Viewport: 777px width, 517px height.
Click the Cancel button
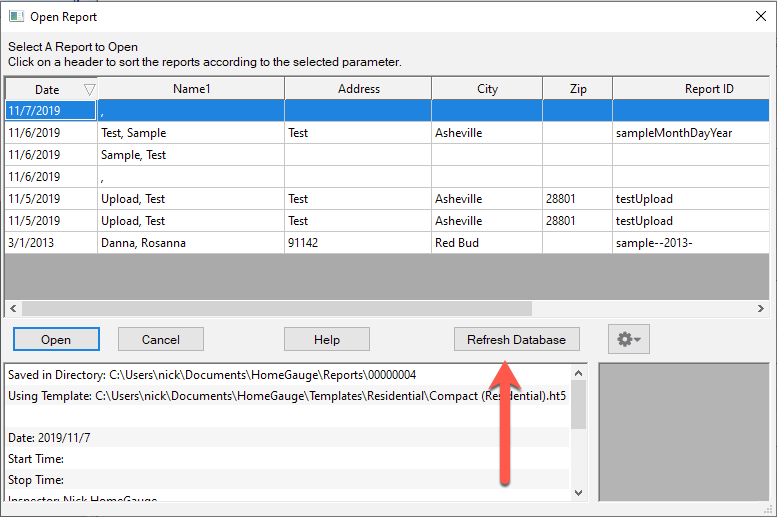tap(161, 340)
